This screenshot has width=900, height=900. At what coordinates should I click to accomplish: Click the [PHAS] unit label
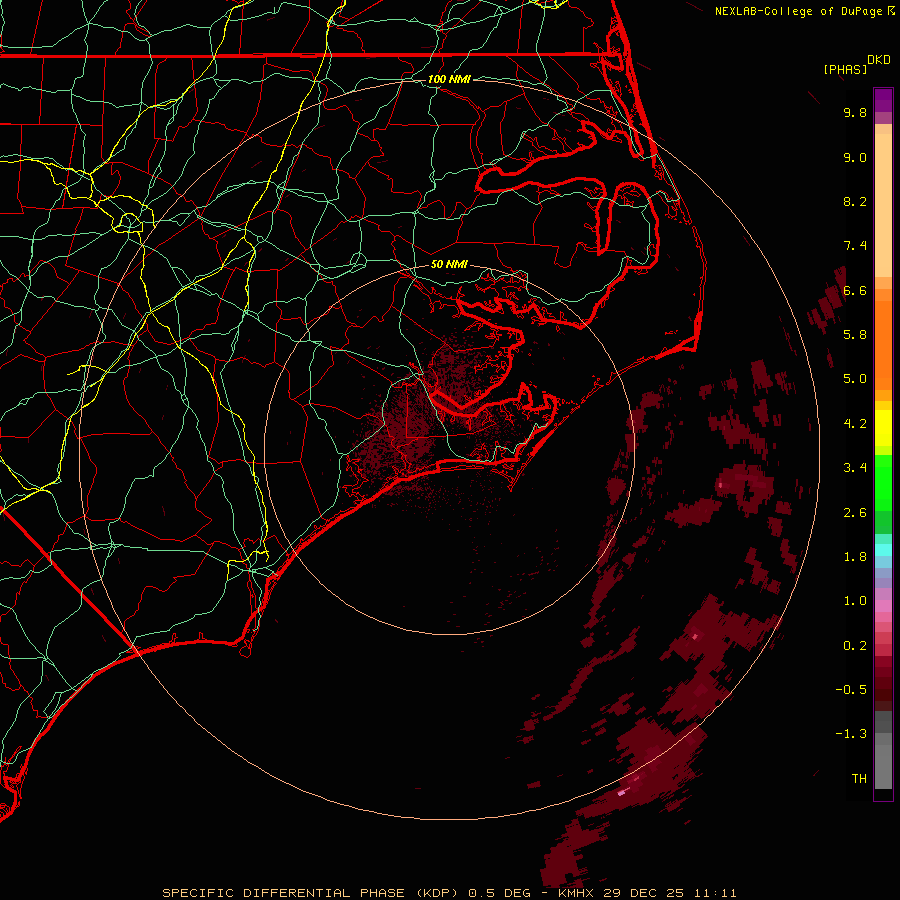coord(845,70)
